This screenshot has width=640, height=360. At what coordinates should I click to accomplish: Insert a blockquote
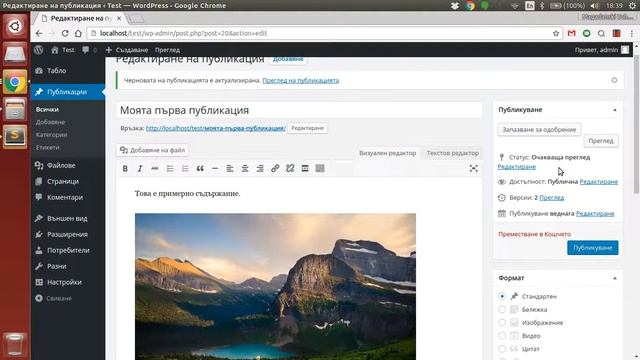click(200, 169)
